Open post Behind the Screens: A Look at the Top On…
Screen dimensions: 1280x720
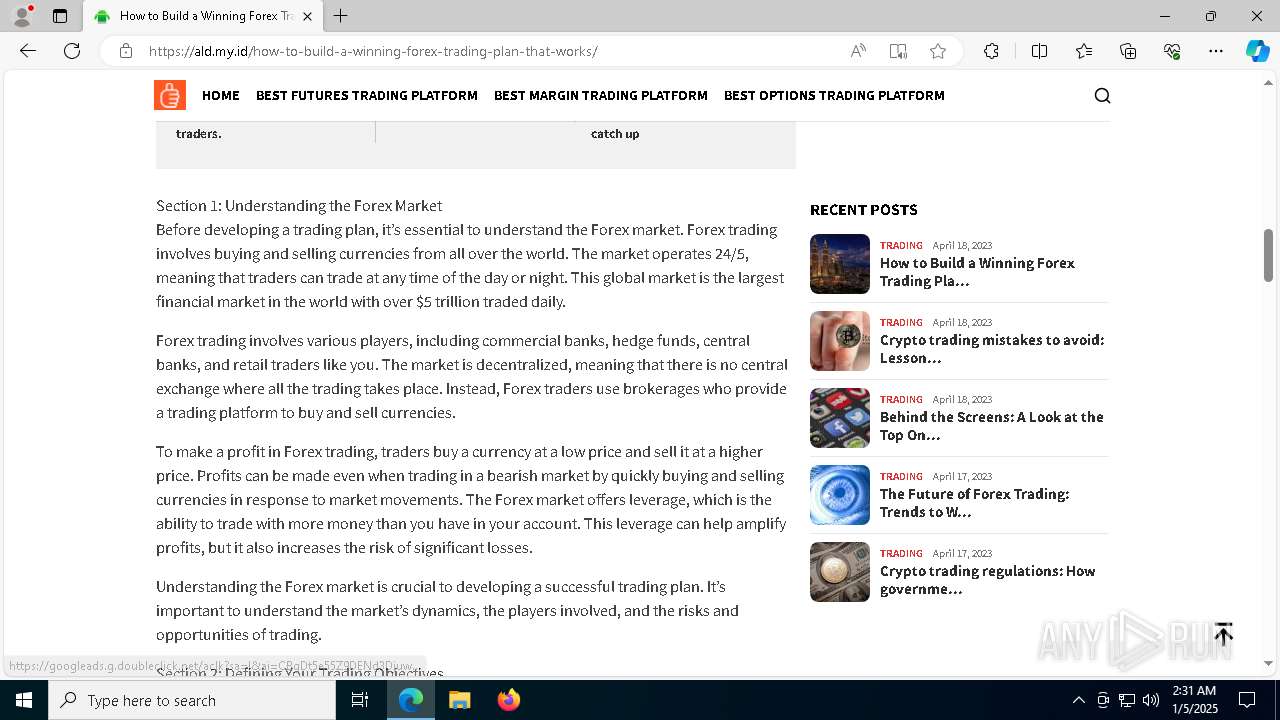(x=991, y=426)
